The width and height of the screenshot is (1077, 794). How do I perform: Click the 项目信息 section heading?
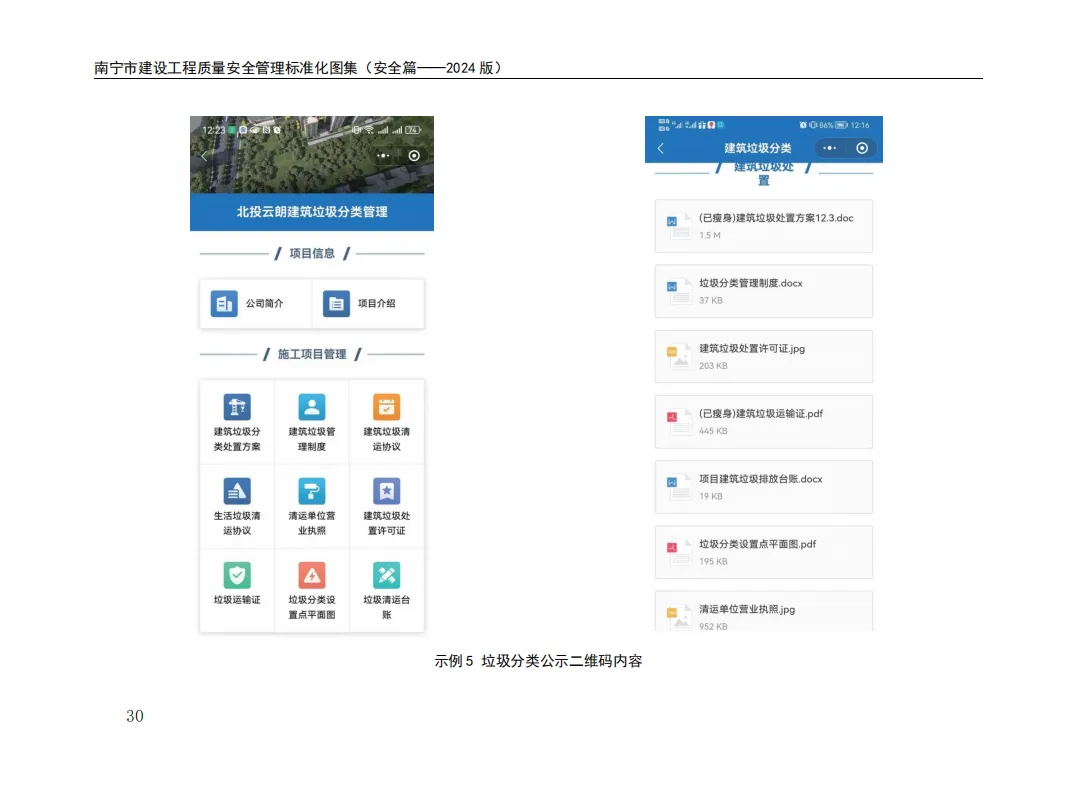(312, 253)
